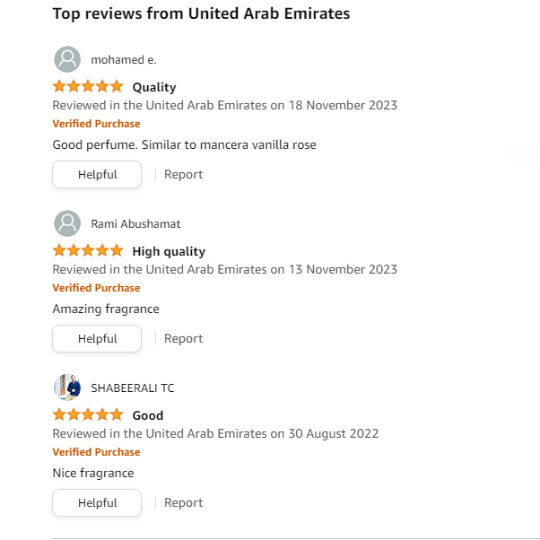This screenshot has width=540, height=540.
Task: Mark mohamed e.'s review as Helpful
Action: pos(97,175)
